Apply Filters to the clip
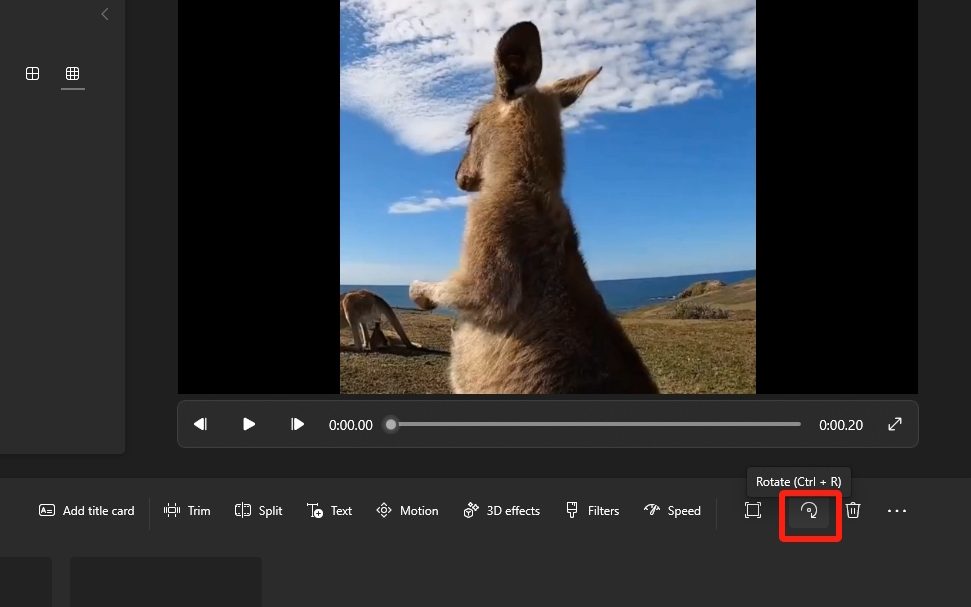The image size is (971, 607). (591, 510)
